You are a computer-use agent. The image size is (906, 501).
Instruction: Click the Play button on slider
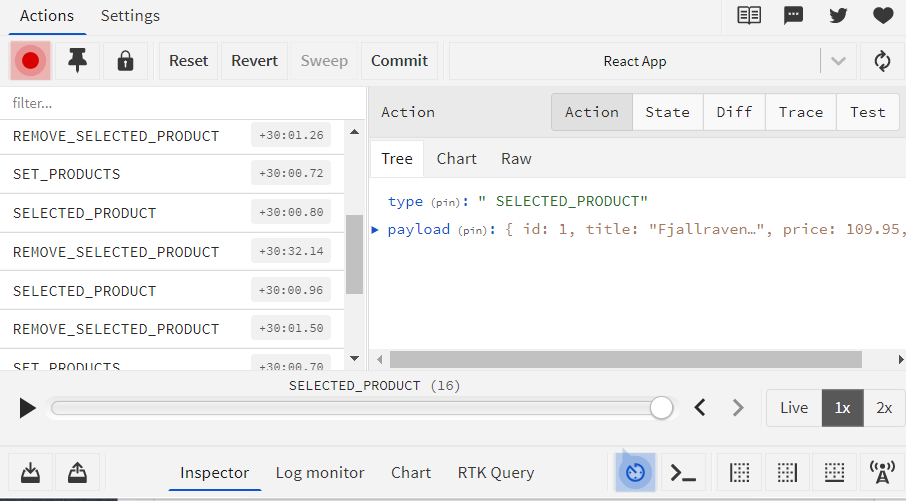[x=27, y=408]
